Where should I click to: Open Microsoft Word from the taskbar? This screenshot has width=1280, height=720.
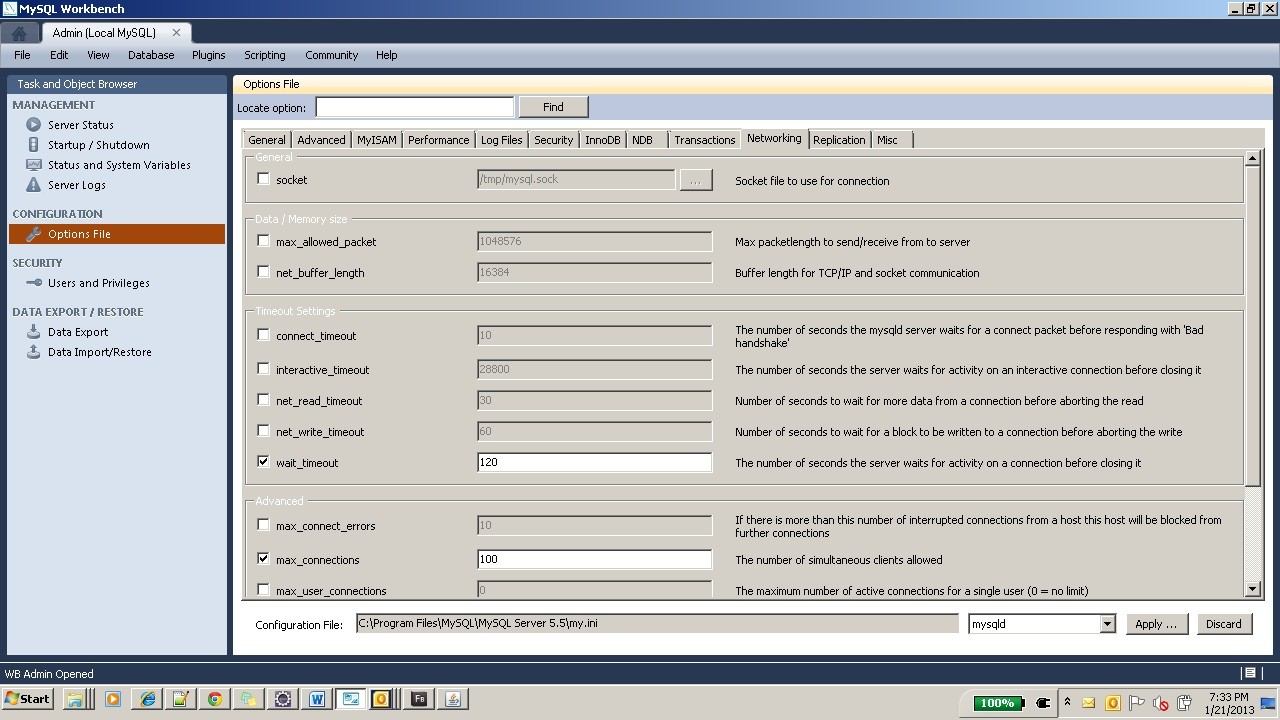[317, 700]
